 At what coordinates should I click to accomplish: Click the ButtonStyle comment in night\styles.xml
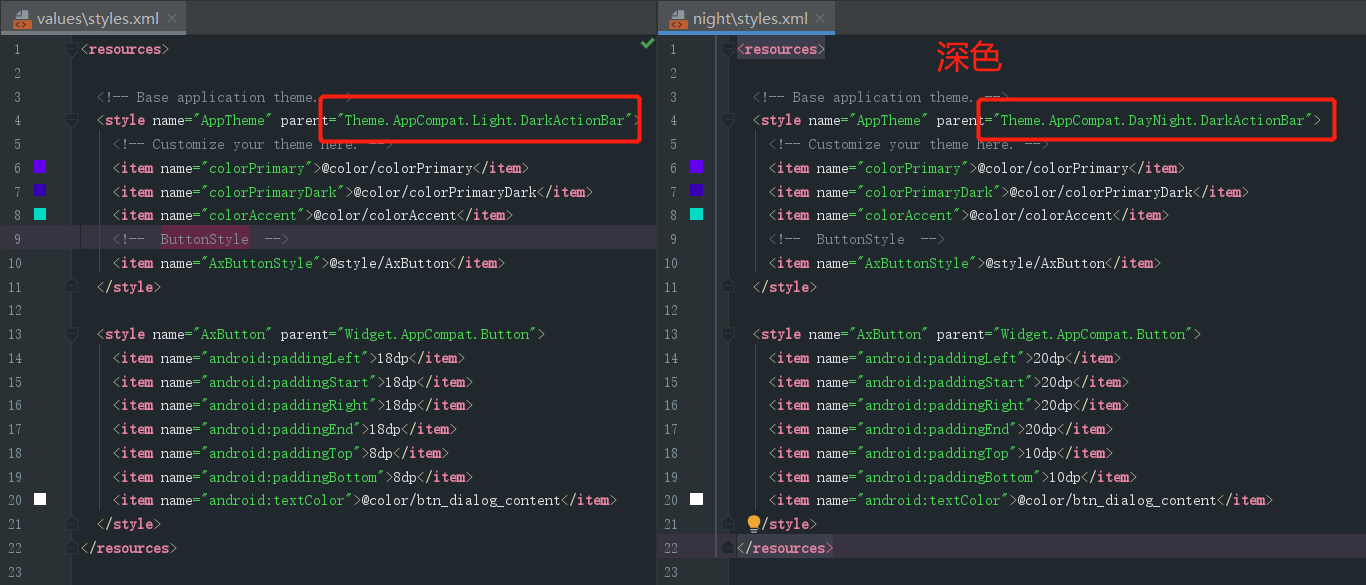click(857, 239)
